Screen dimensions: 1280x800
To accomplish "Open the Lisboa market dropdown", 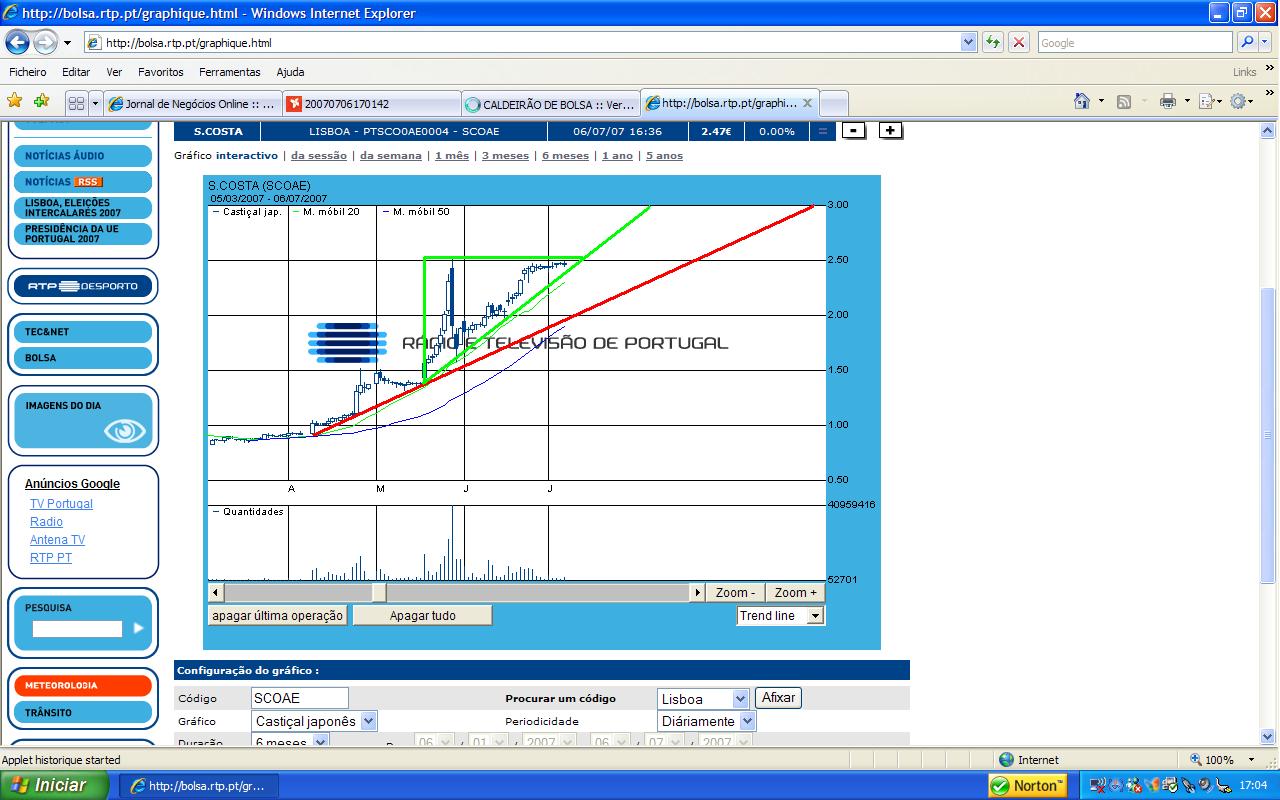I will 740,699.
